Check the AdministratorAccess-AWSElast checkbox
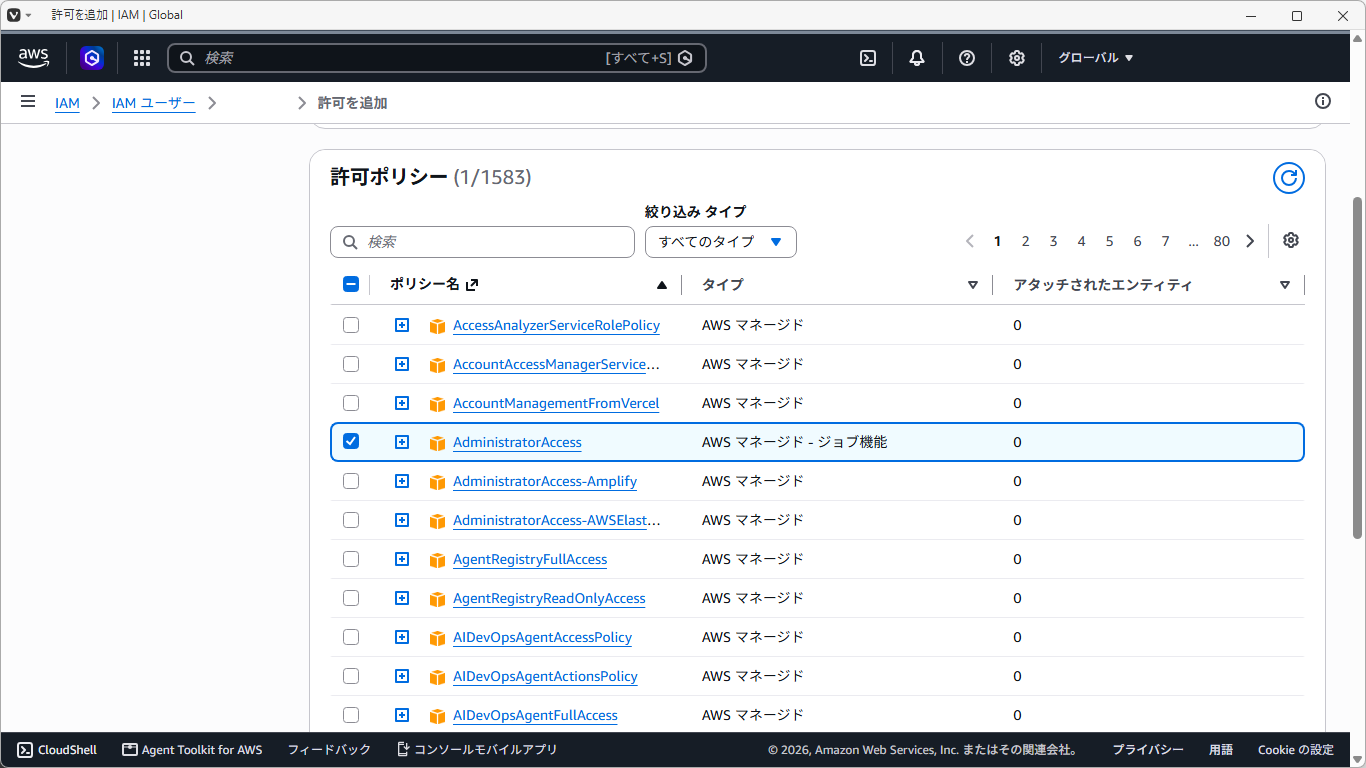The image size is (1366, 768). (351, 520)
